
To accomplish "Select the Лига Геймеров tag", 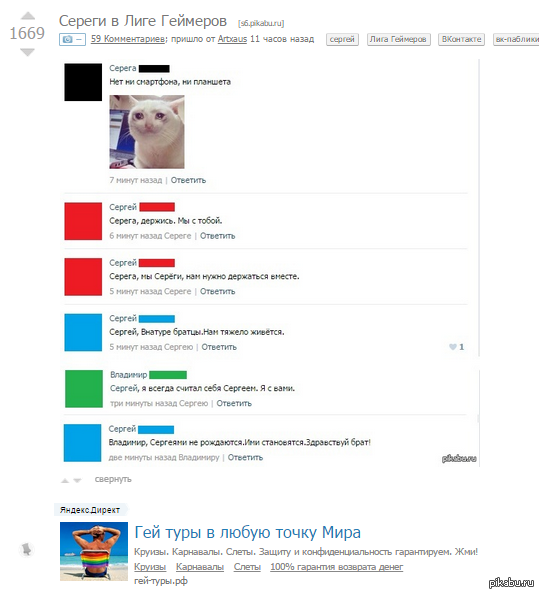I will point(398,39).
